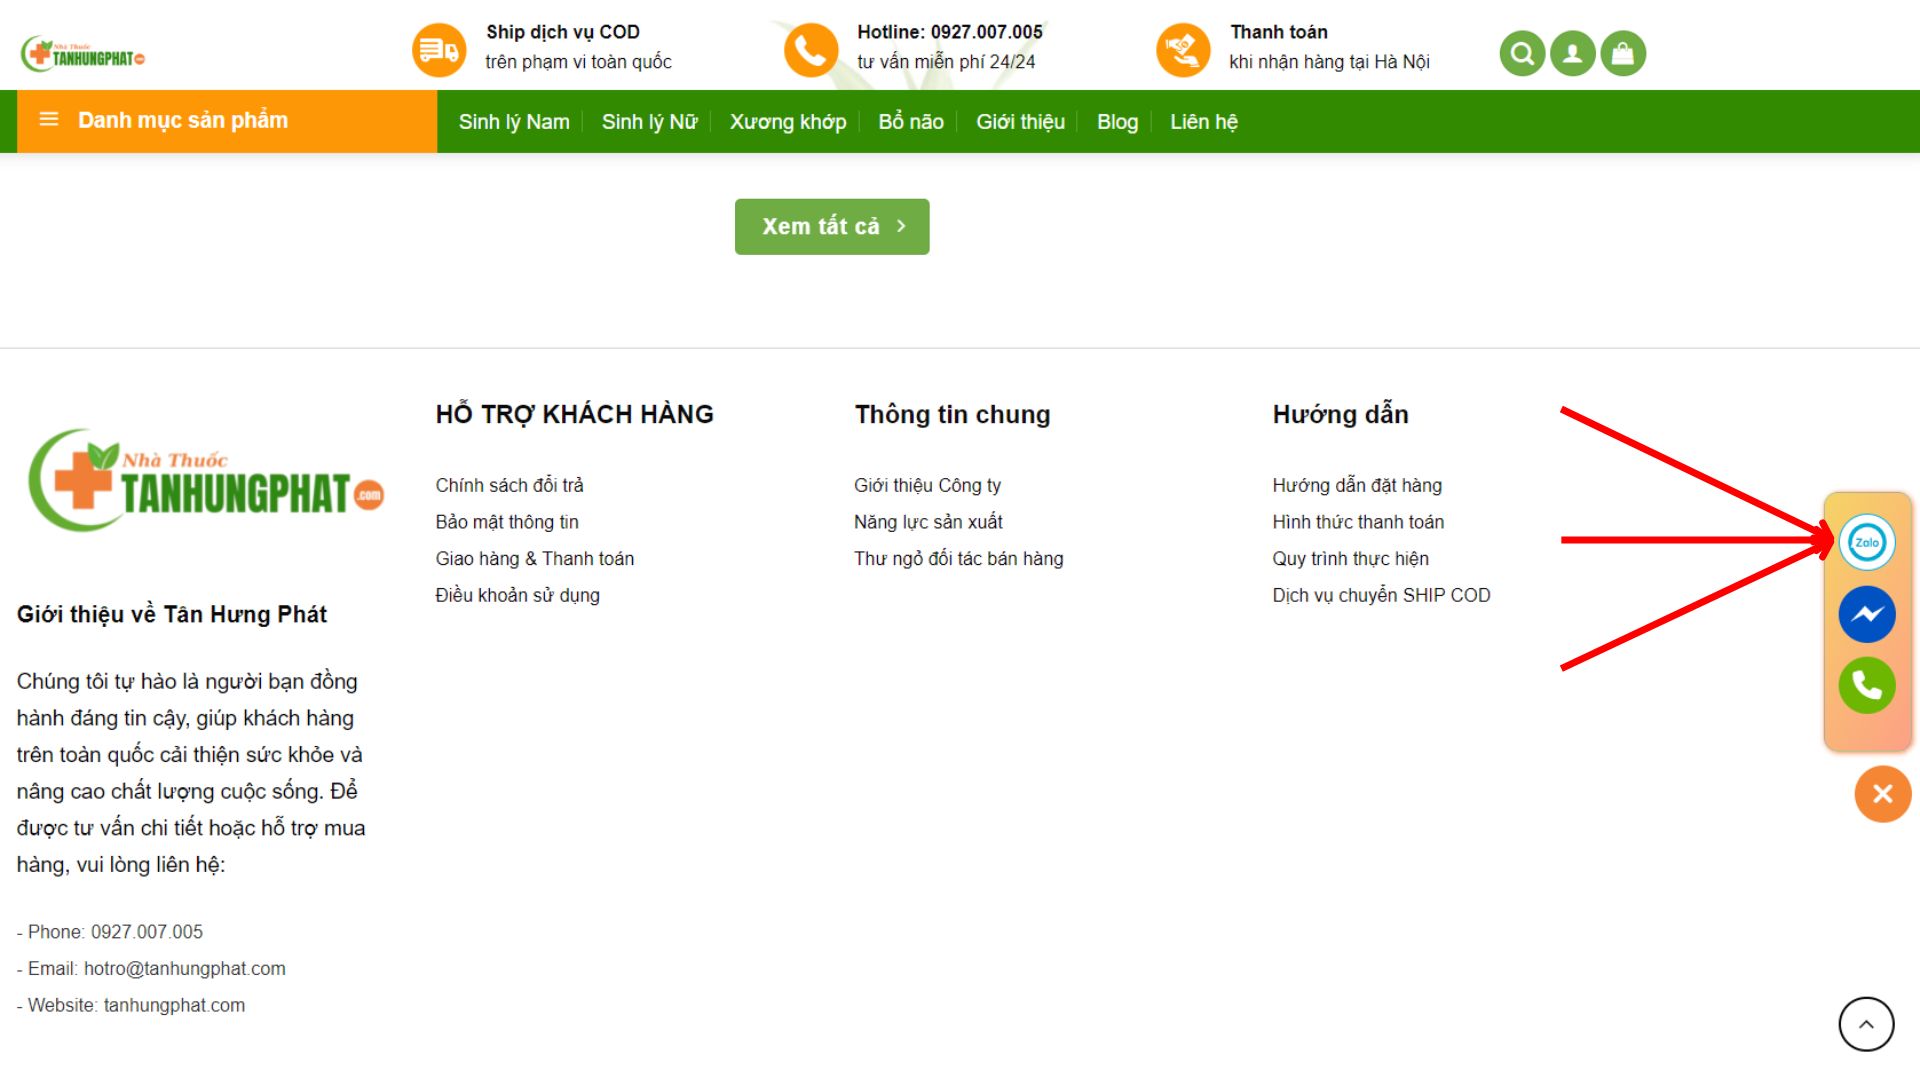This screenshot has width=1920, height=1080.
Task: Open the shopping bag cart icon
Action: click(x=1623, y=53)
